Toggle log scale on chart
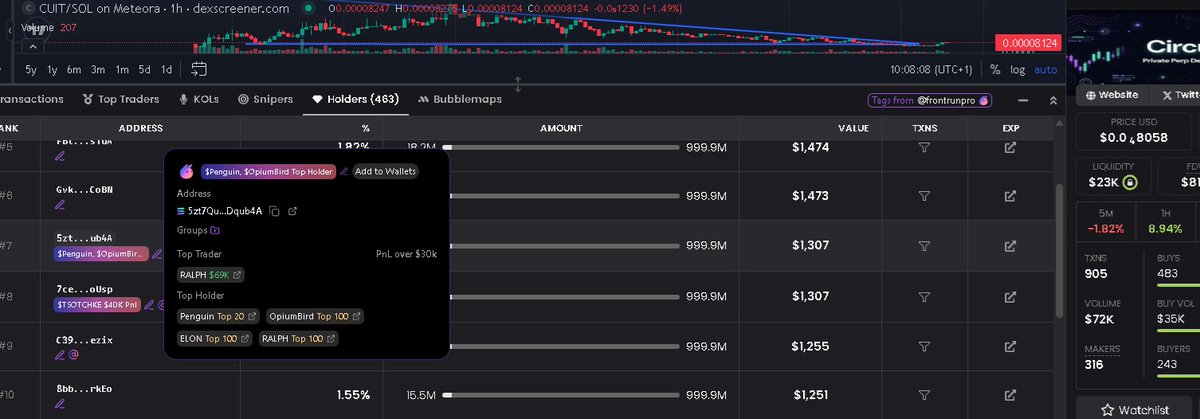Image resolution: width=1200 pixels, height=419 pixels. tap(1018, 70)
